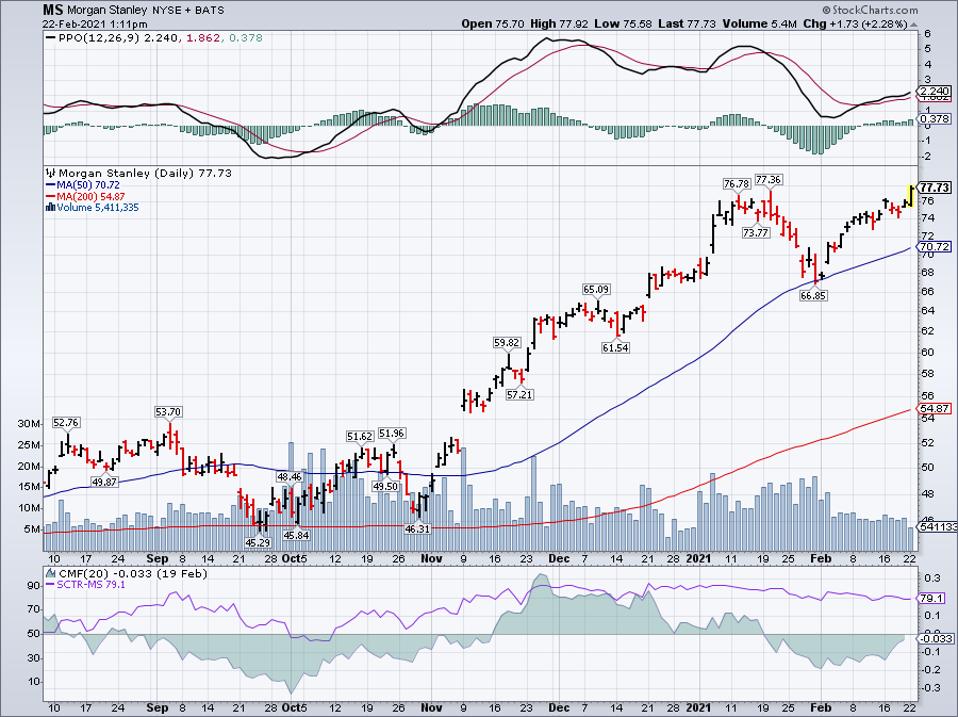Click the 57.21 low price label

click(x=519, y=395)
